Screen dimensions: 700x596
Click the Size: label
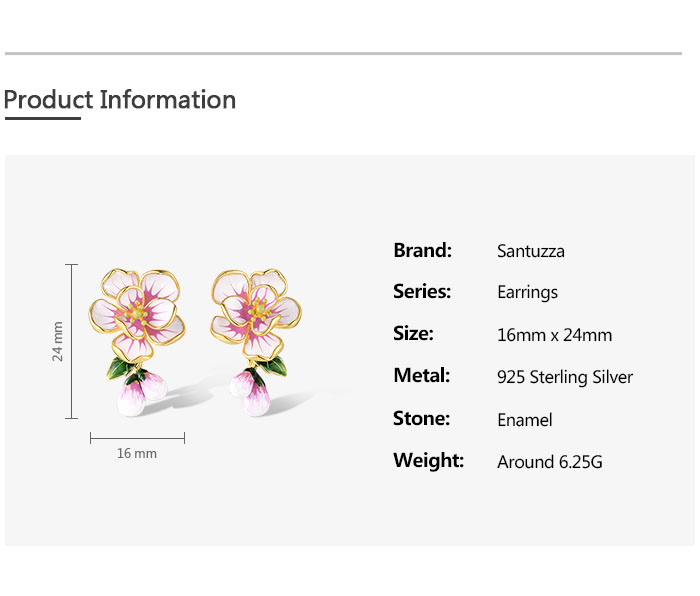pos(413,334)
